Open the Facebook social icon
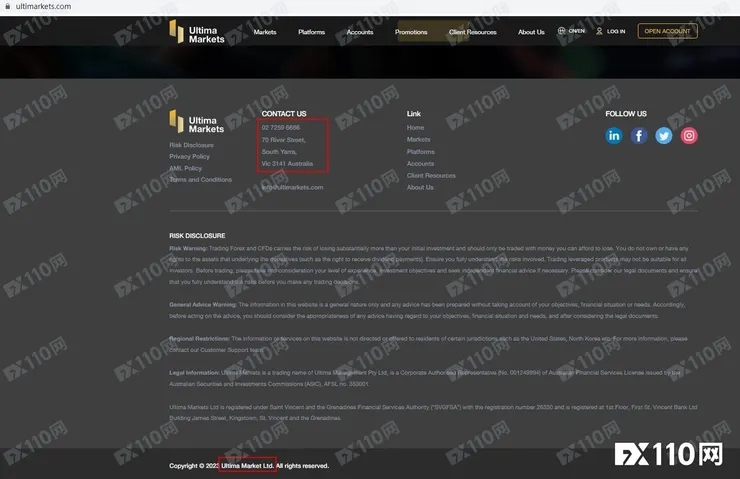 [x=639, y=136]
